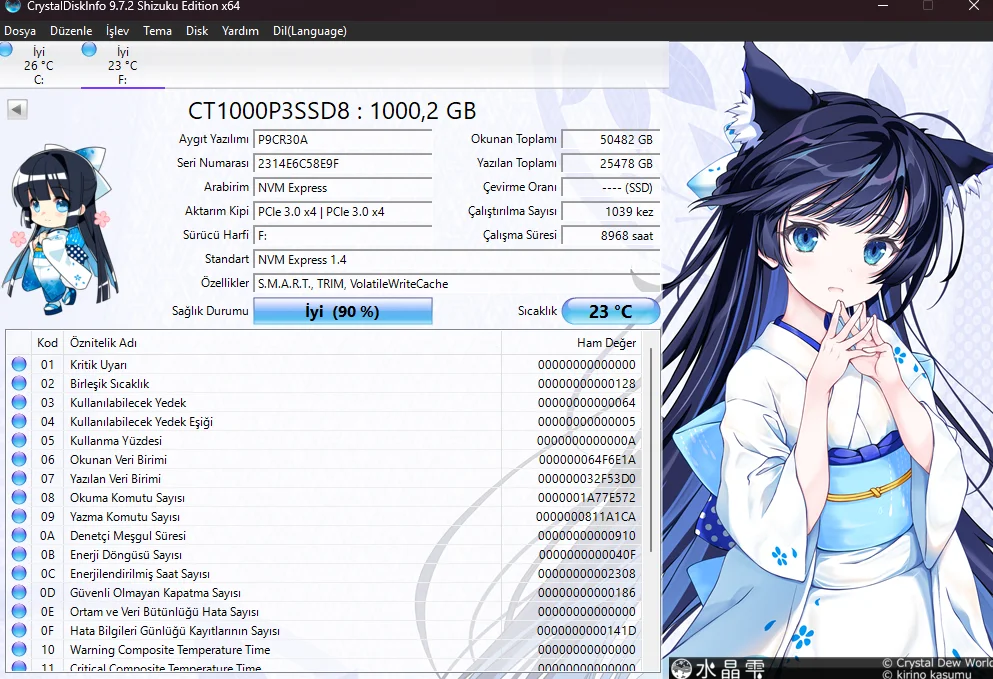
Task: Click the status circle beside Kullanma Yüzdesi
Action: [19, 440]
